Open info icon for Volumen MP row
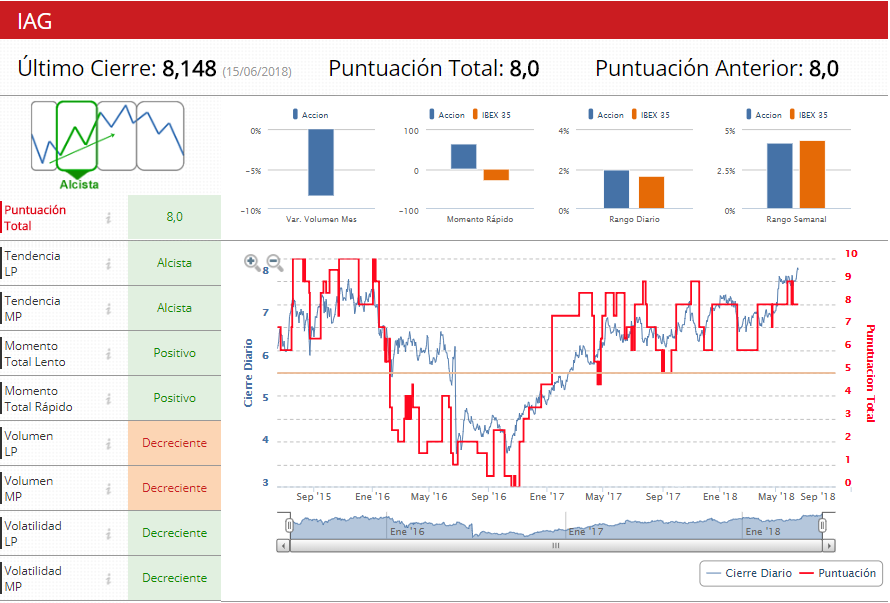Viewport: 890px width, 603px height. click(108, 488)
